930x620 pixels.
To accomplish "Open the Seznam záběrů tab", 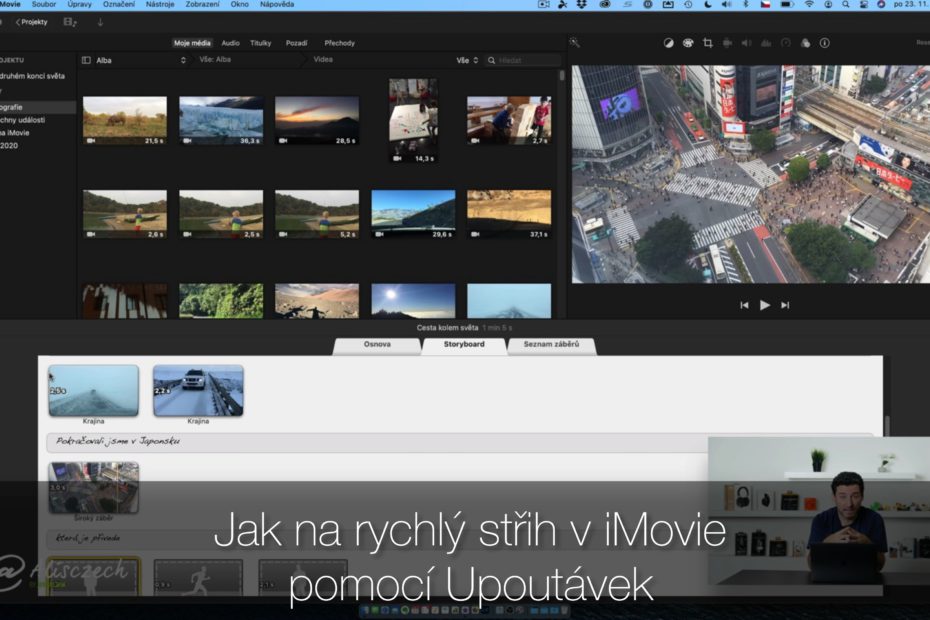I will [551, 345].
